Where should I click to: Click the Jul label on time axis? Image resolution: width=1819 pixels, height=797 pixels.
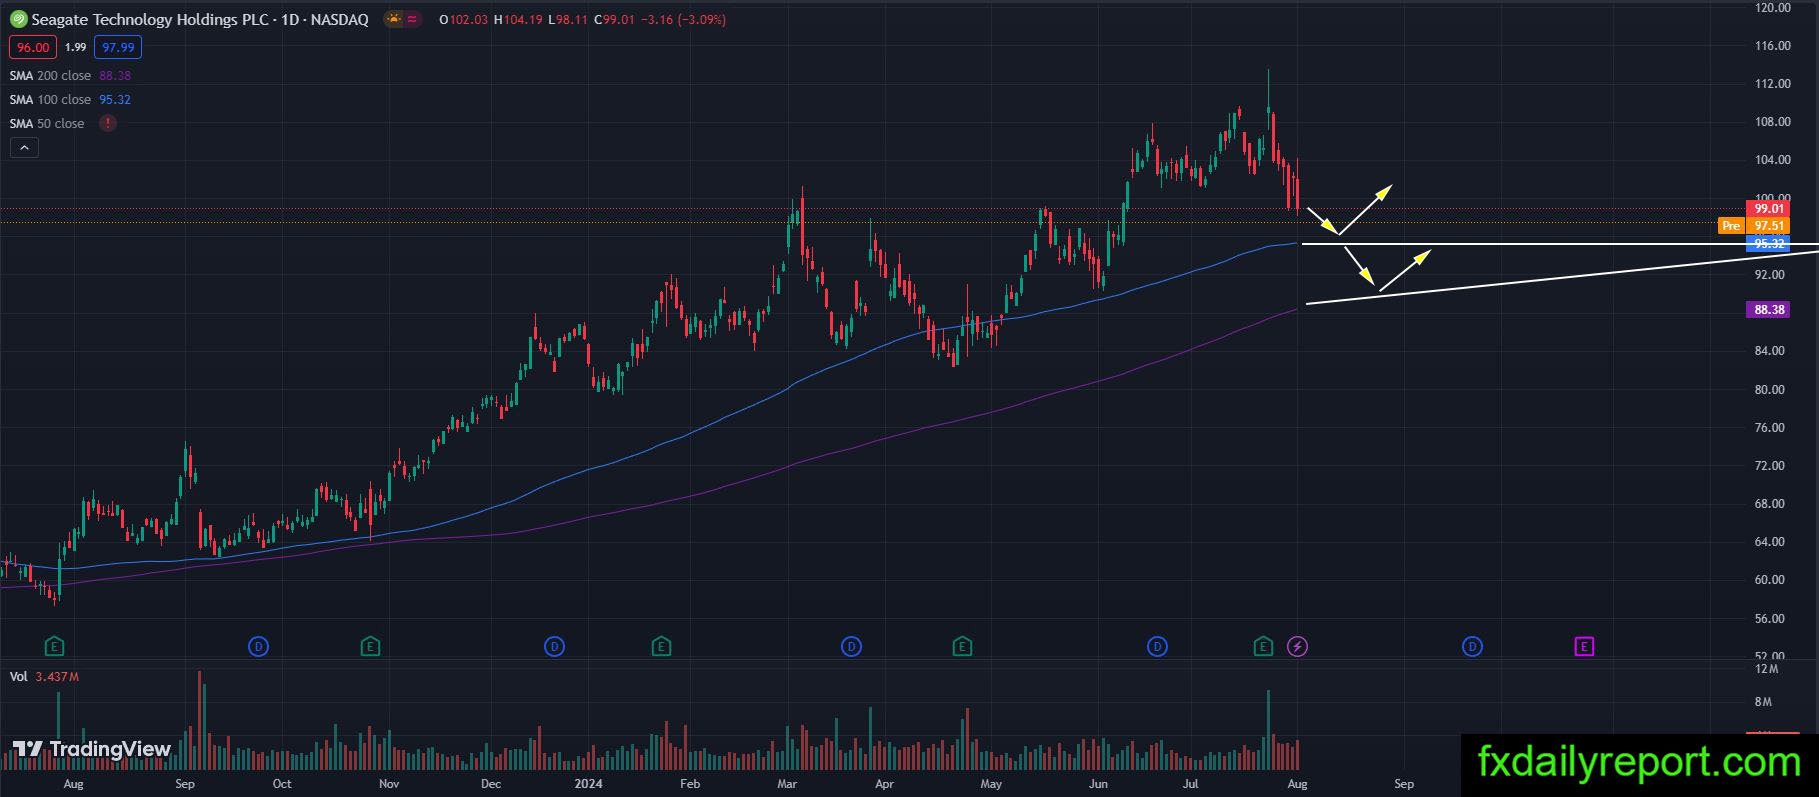[1190, 784]
